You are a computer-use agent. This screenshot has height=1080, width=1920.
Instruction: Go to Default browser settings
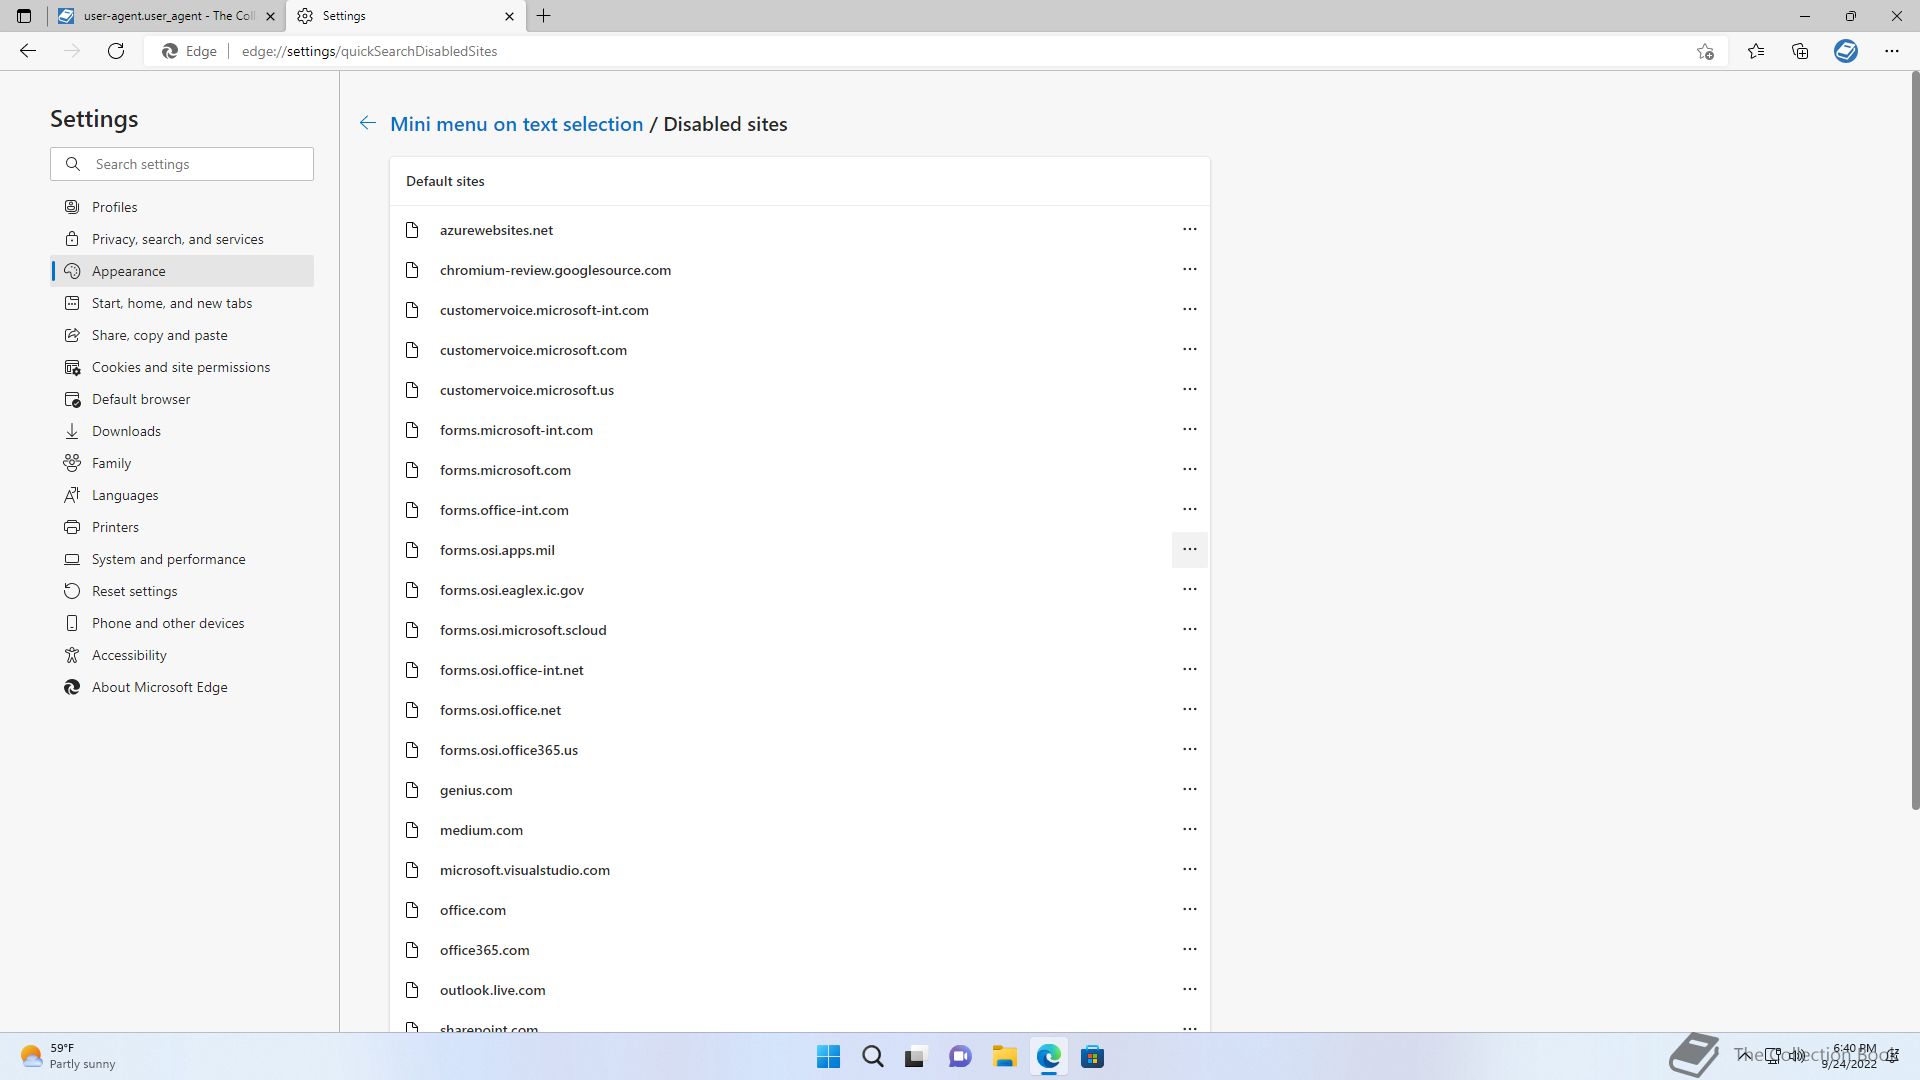182,399
